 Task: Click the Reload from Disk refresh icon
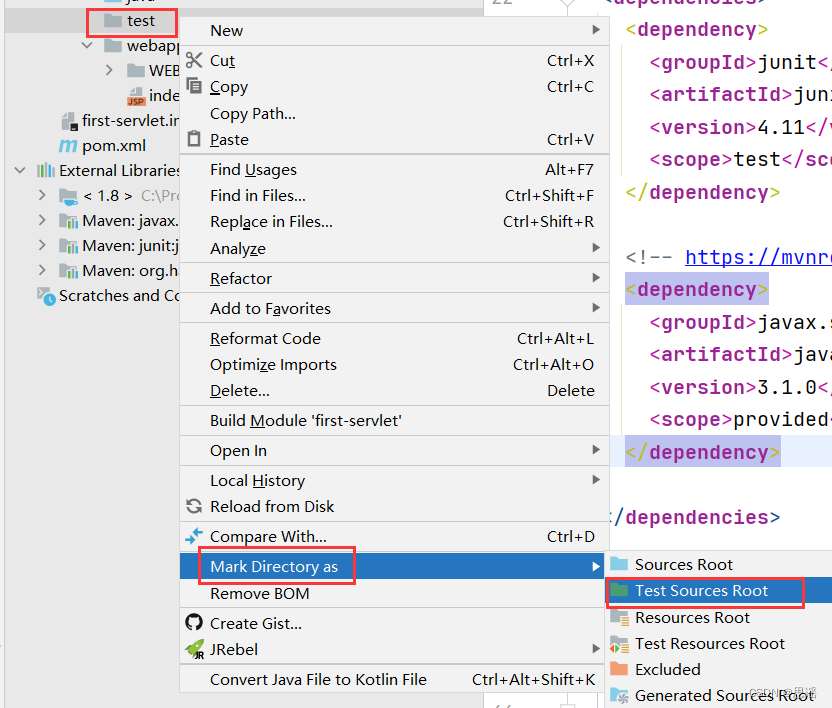coord(194,506)
